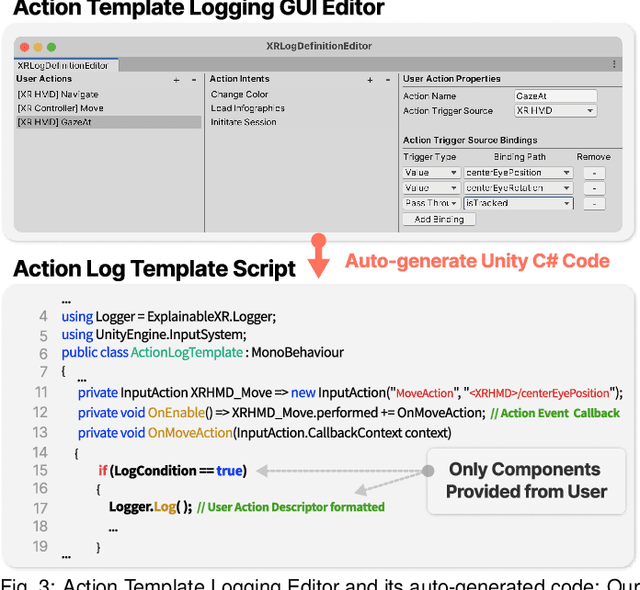Select the Load Infographics action intent
Image resolution: width=640 pixels, height=590 pixels.
point(246,108)
